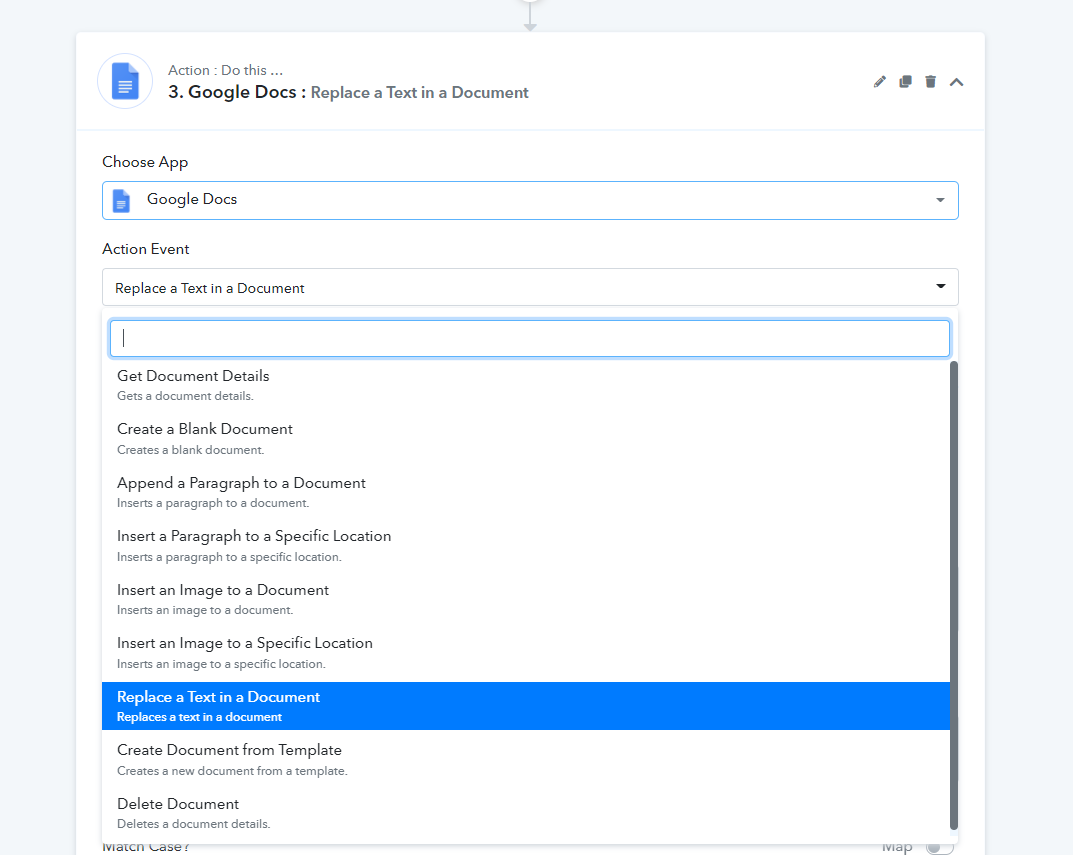Click the pencil edit icon for step 3

click(879, 82)
